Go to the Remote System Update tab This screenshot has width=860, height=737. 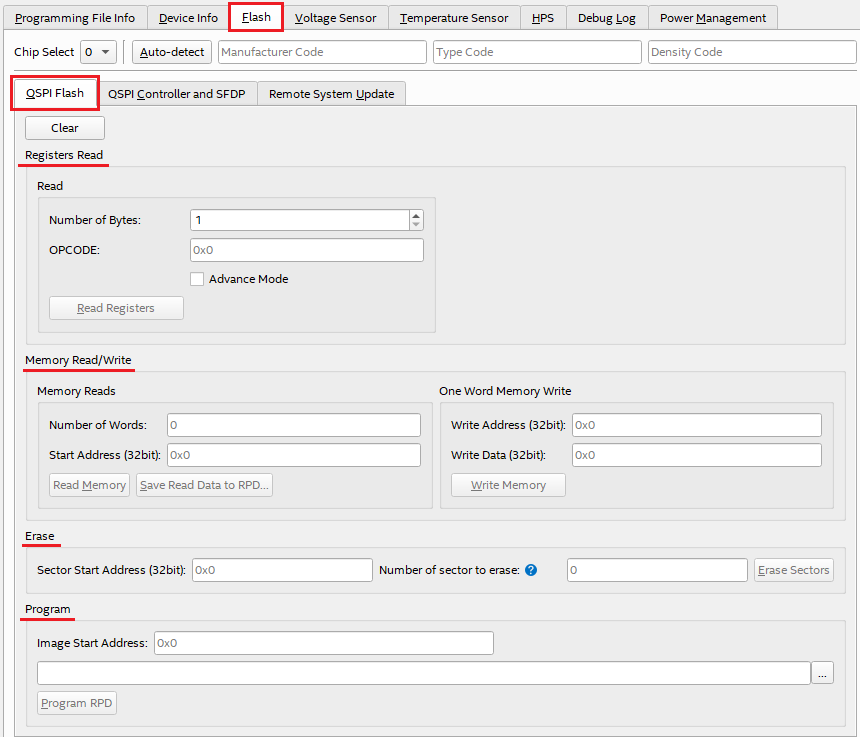click(x=331, y=94)
